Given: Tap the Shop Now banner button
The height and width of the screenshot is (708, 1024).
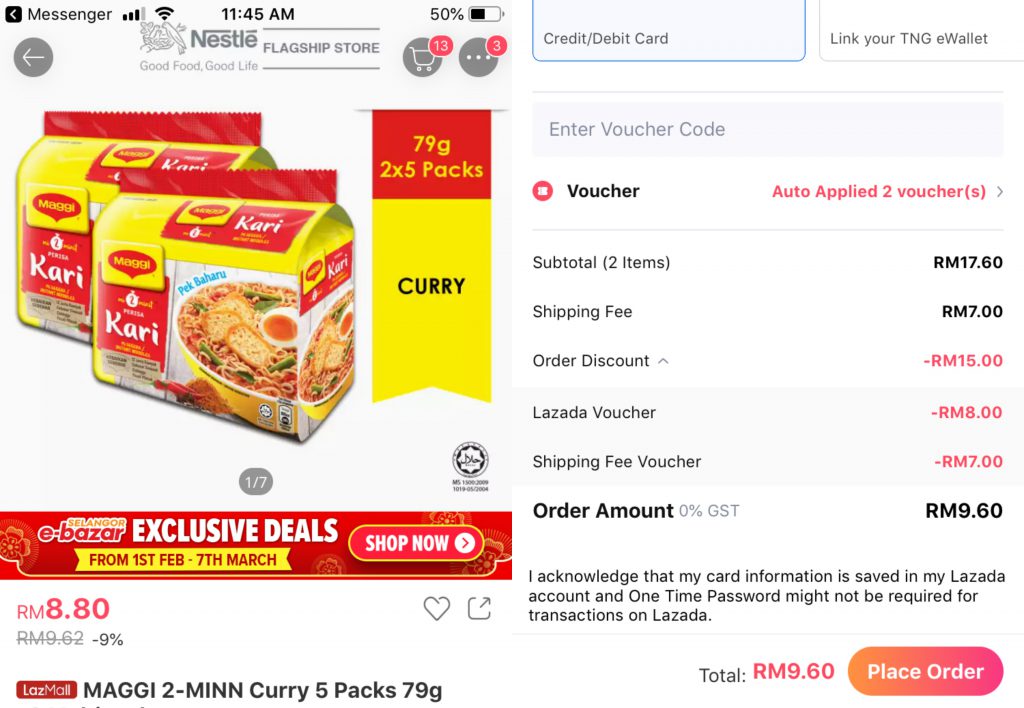Looking at the screenshot, I should point(416,543).
